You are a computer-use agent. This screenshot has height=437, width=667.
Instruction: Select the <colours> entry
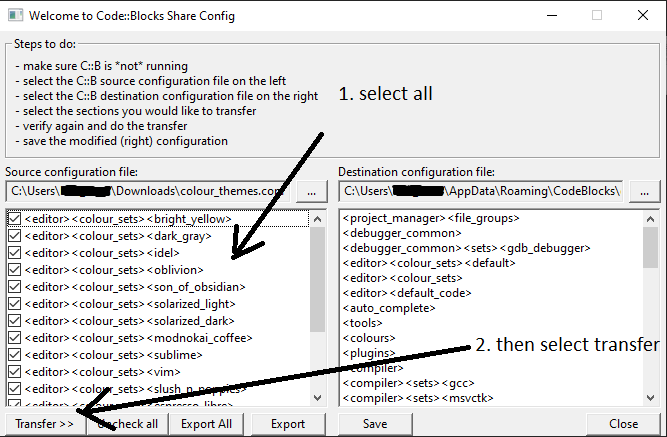pyautogui.click(x=369, y=338)
